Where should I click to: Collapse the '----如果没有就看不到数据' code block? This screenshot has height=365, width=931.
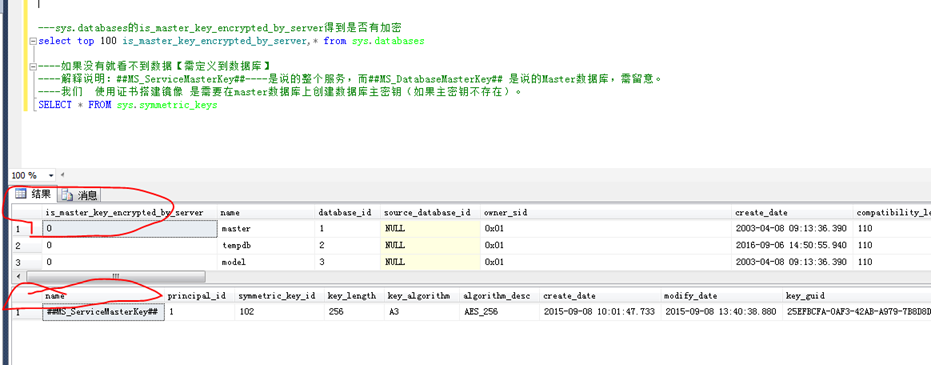33,66
